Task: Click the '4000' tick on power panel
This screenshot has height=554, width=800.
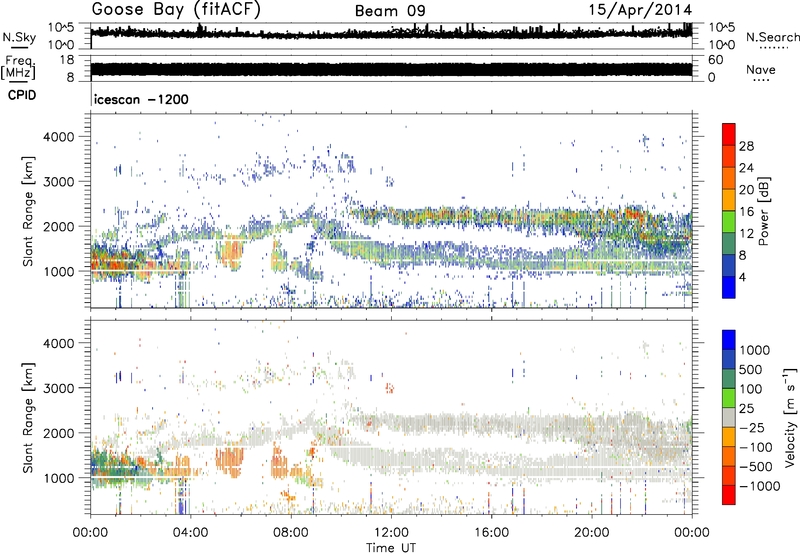Action: (x=58, y=137)
